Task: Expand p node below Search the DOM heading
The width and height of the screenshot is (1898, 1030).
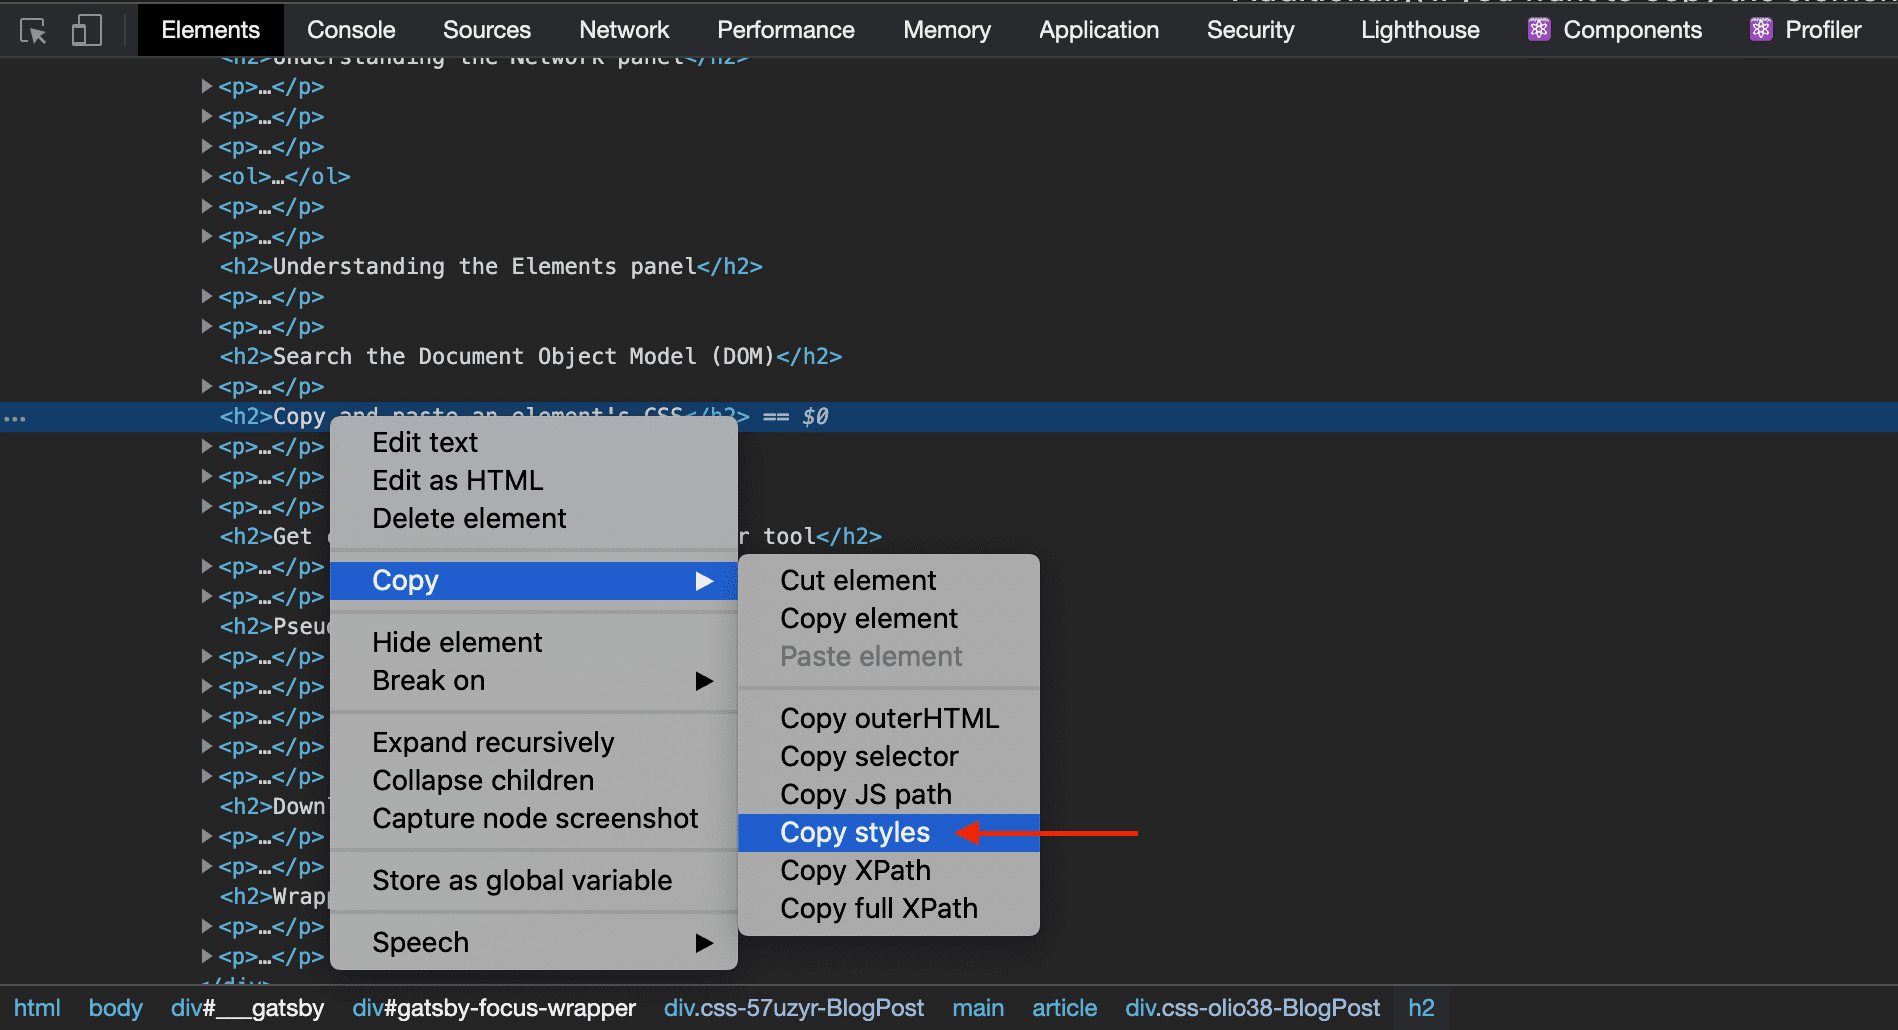Action: point(206,386)
